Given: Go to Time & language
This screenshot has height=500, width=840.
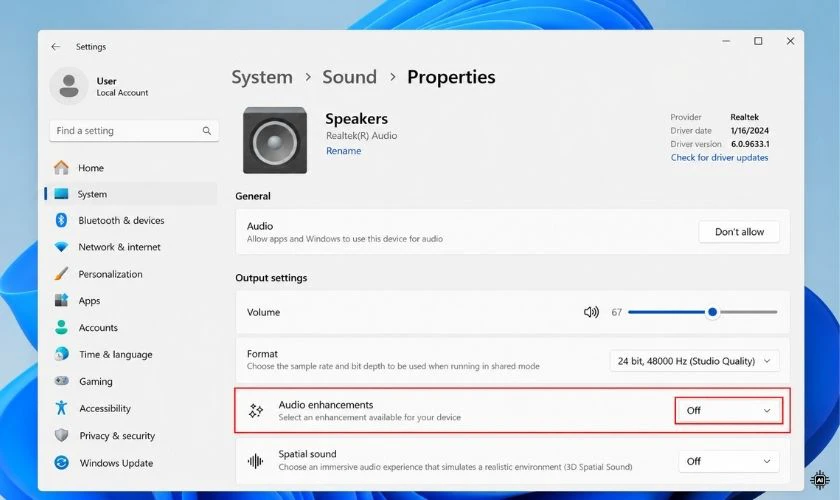Looking at the screenshot, I should click(131, 354).
